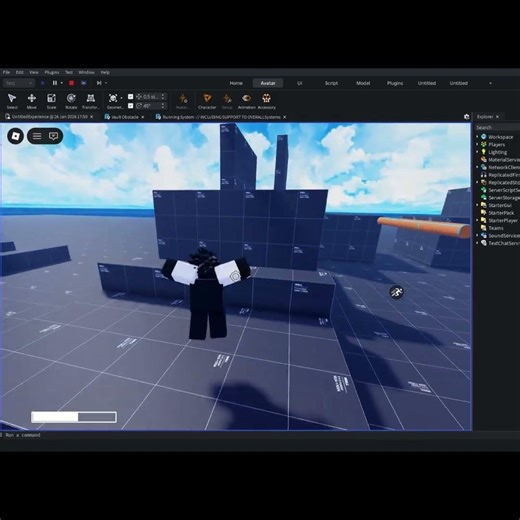520x520 pixels.
Task: Switch to the Model ribbon tab
Action: (363, 83)
